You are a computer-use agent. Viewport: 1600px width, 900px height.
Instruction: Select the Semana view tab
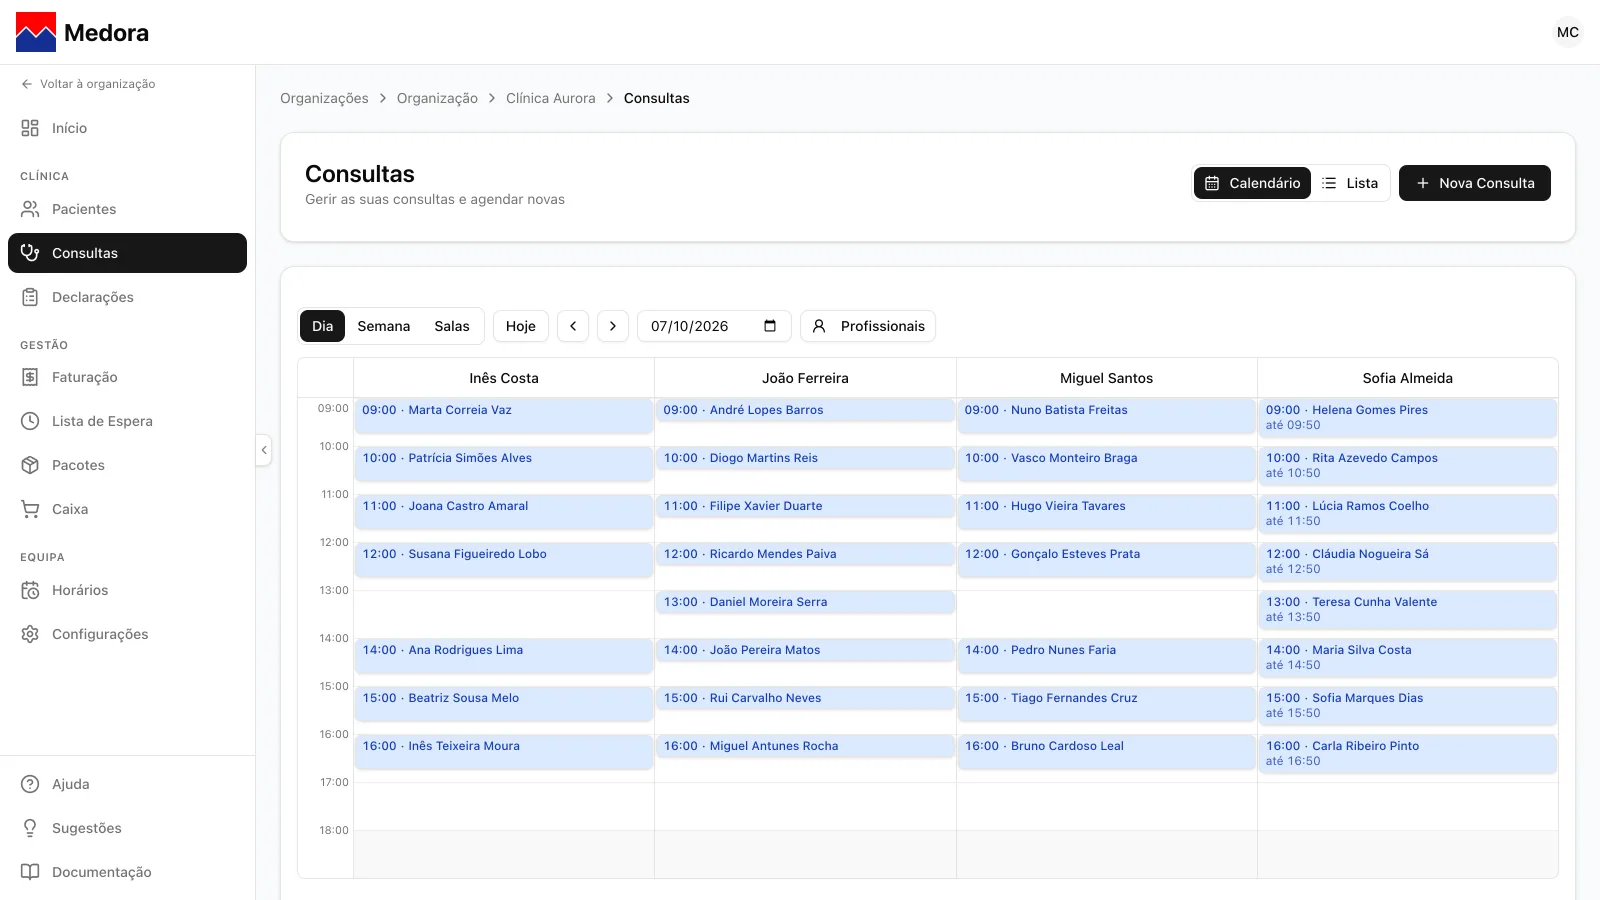tap(384, 326)
